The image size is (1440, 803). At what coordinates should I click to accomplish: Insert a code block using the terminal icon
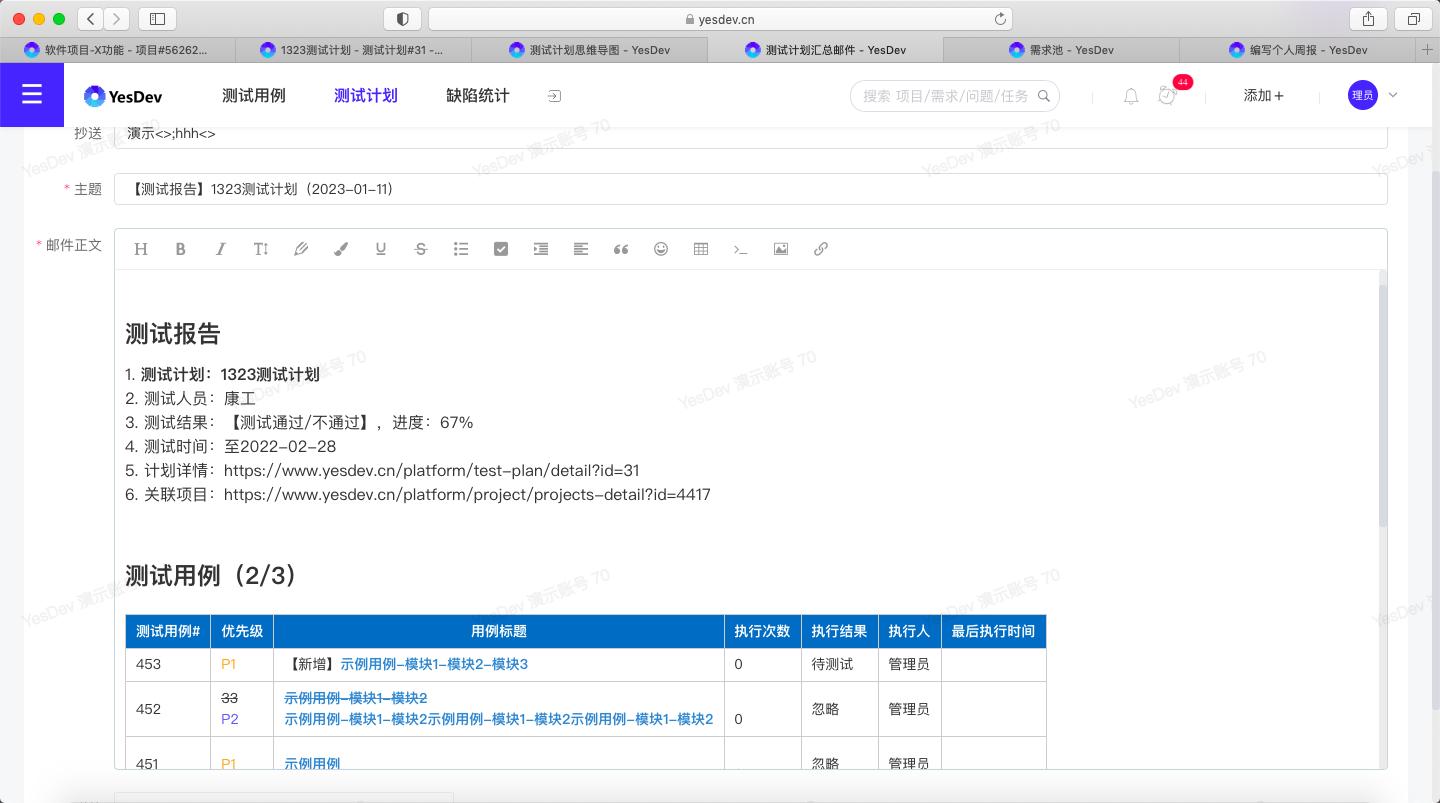741,249
